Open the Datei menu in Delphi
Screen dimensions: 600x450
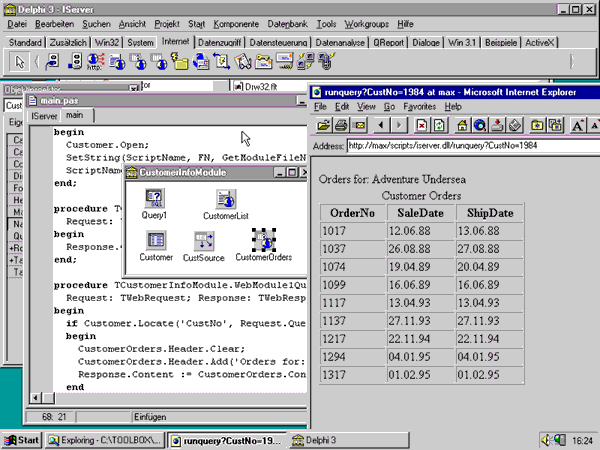(17, 24)
